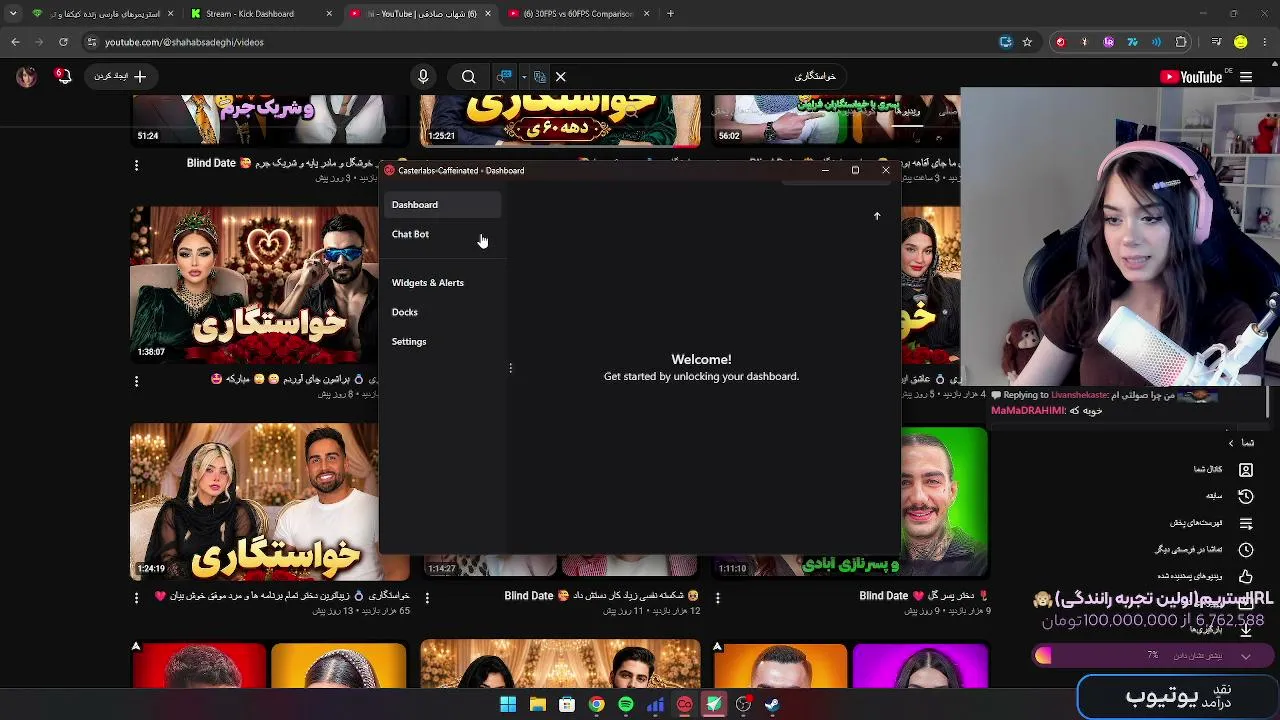
Task: Expand the شما section chevron in sidebar
Action: 1231,443
